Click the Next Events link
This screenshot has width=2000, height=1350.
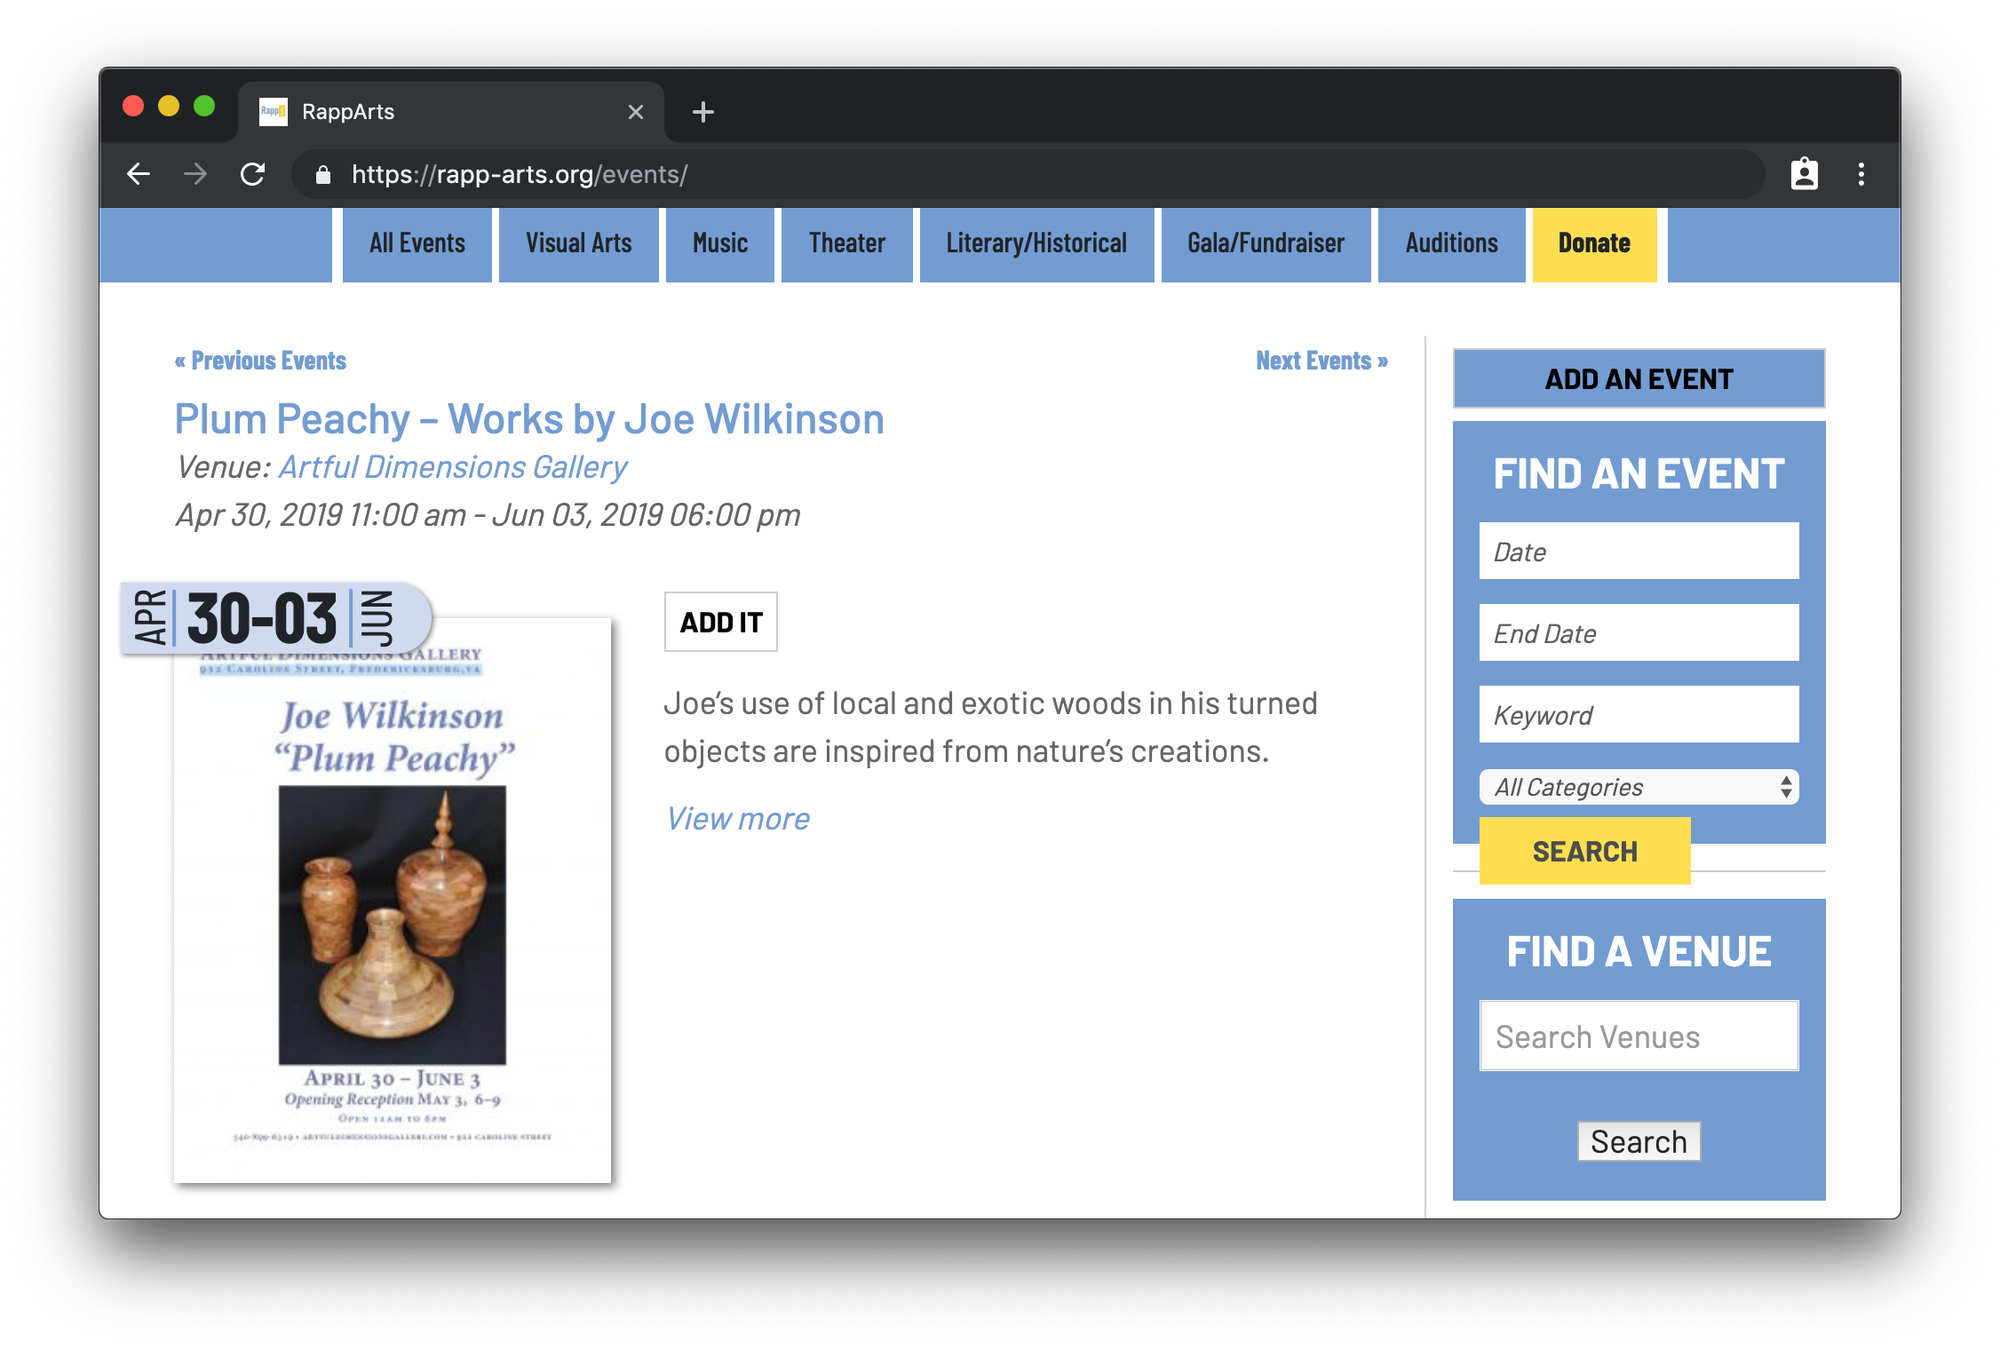pyautogui.click(x=1321, y=361)
